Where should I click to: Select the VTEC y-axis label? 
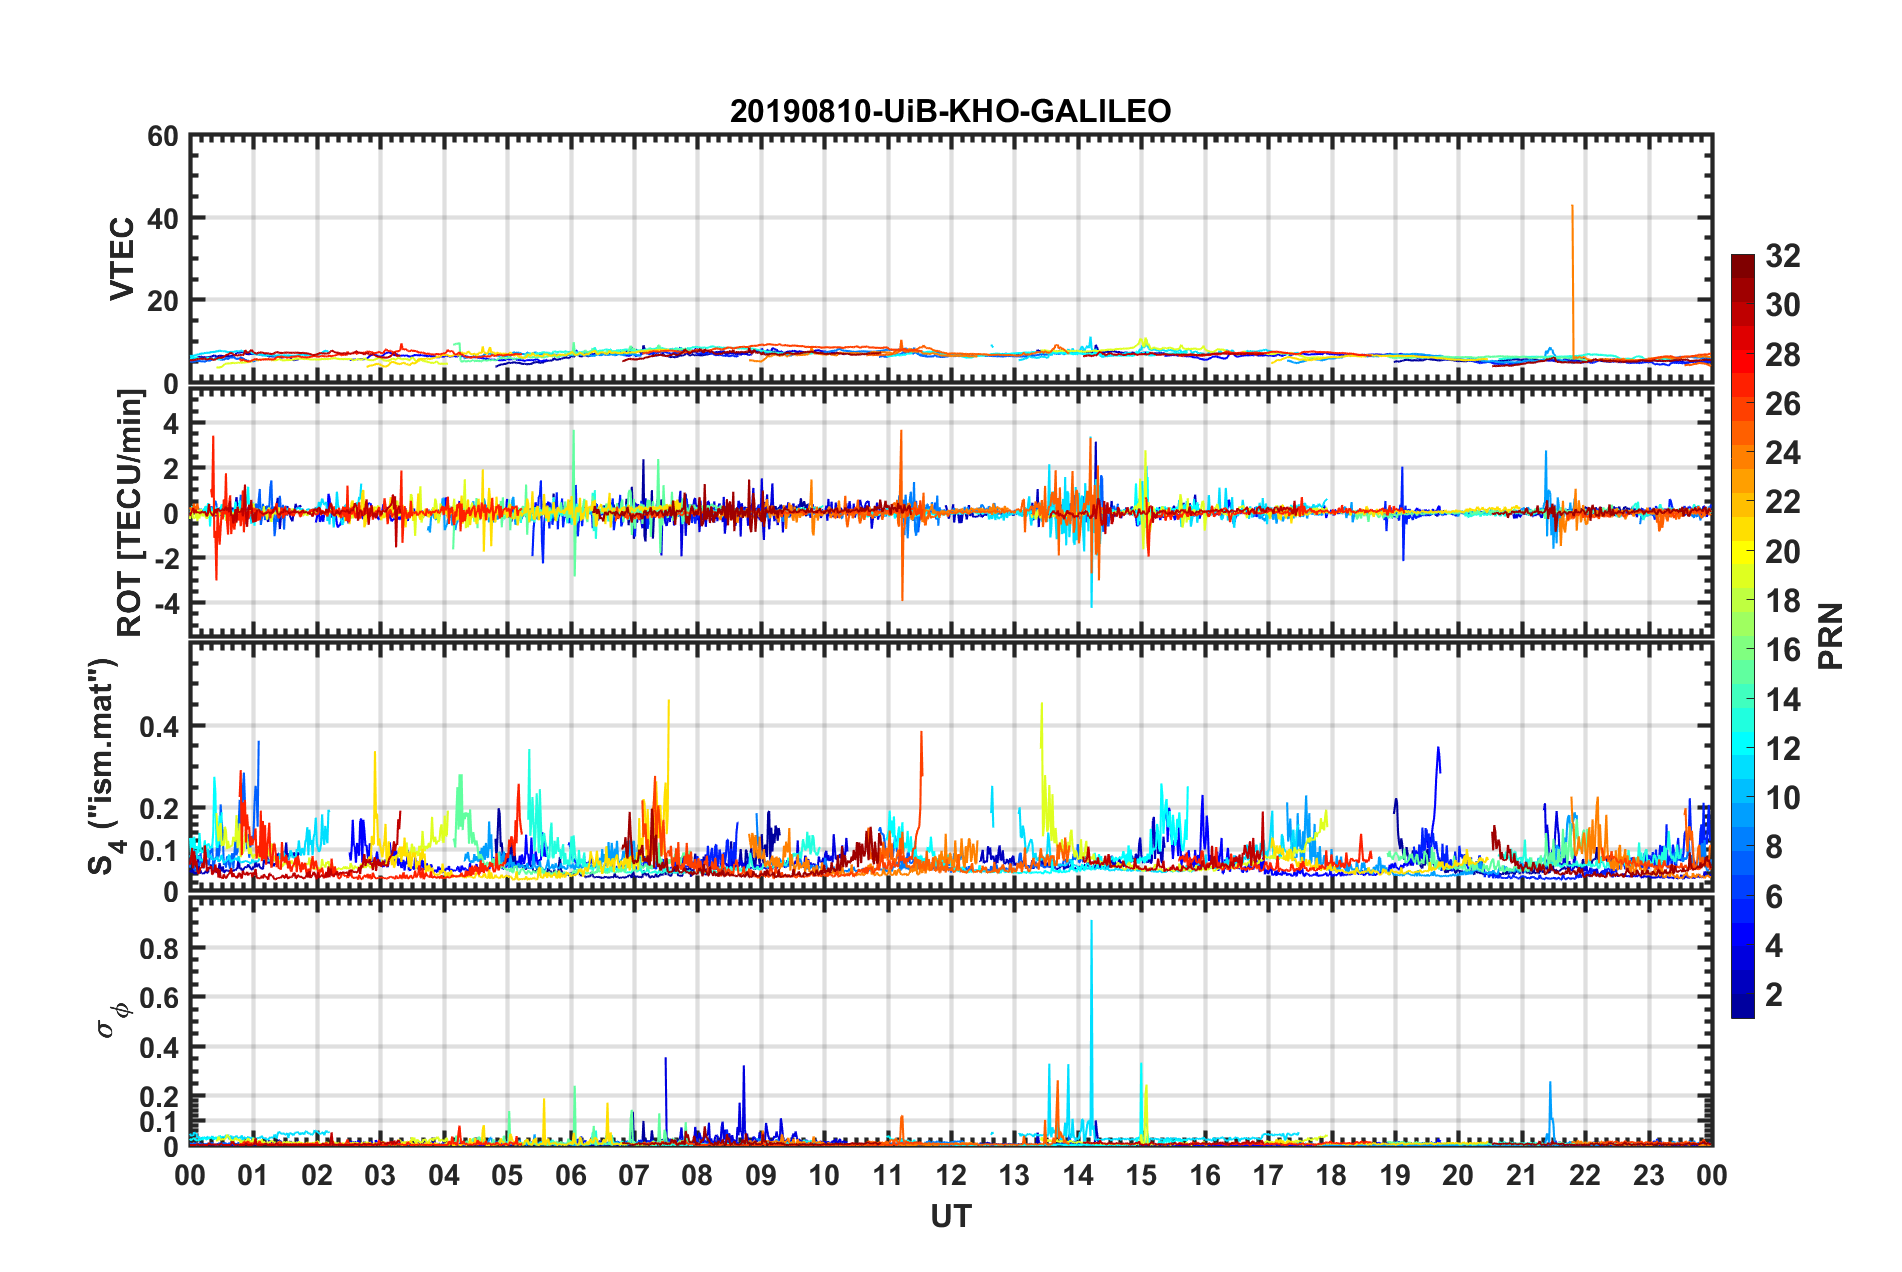pyautogui.click(x=122, y=258)
